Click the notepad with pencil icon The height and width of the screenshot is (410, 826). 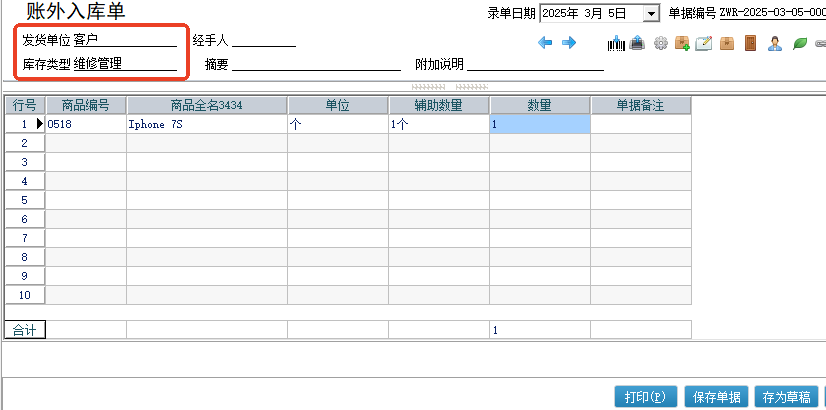pos(704,43)
